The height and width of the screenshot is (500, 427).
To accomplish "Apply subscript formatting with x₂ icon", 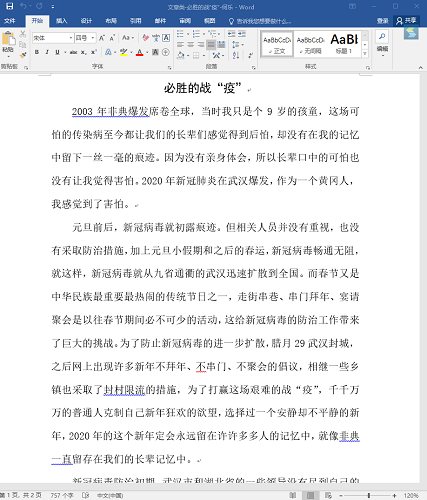I will 84,52.
